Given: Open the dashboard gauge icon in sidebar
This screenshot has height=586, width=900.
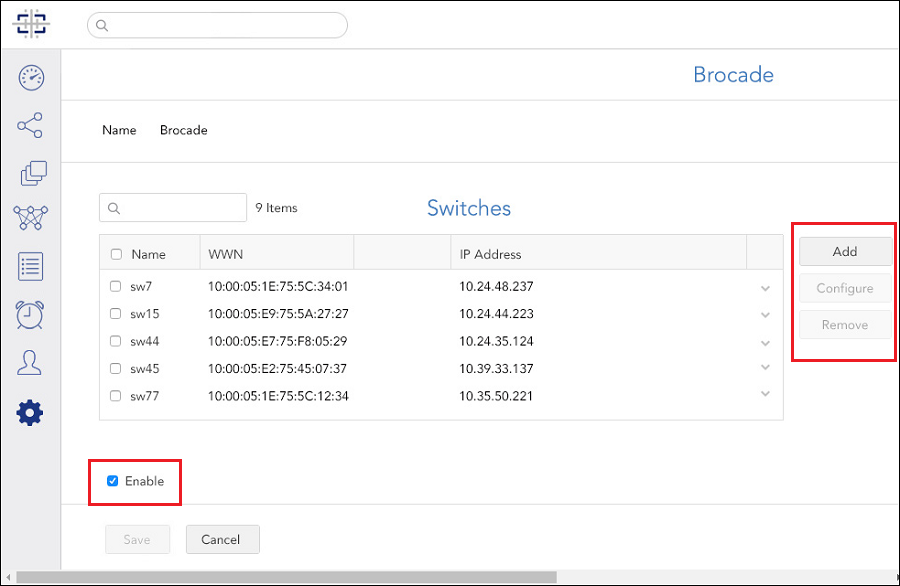Looking at the screenshot, I should pyautogui.click(x=31, y=77).
